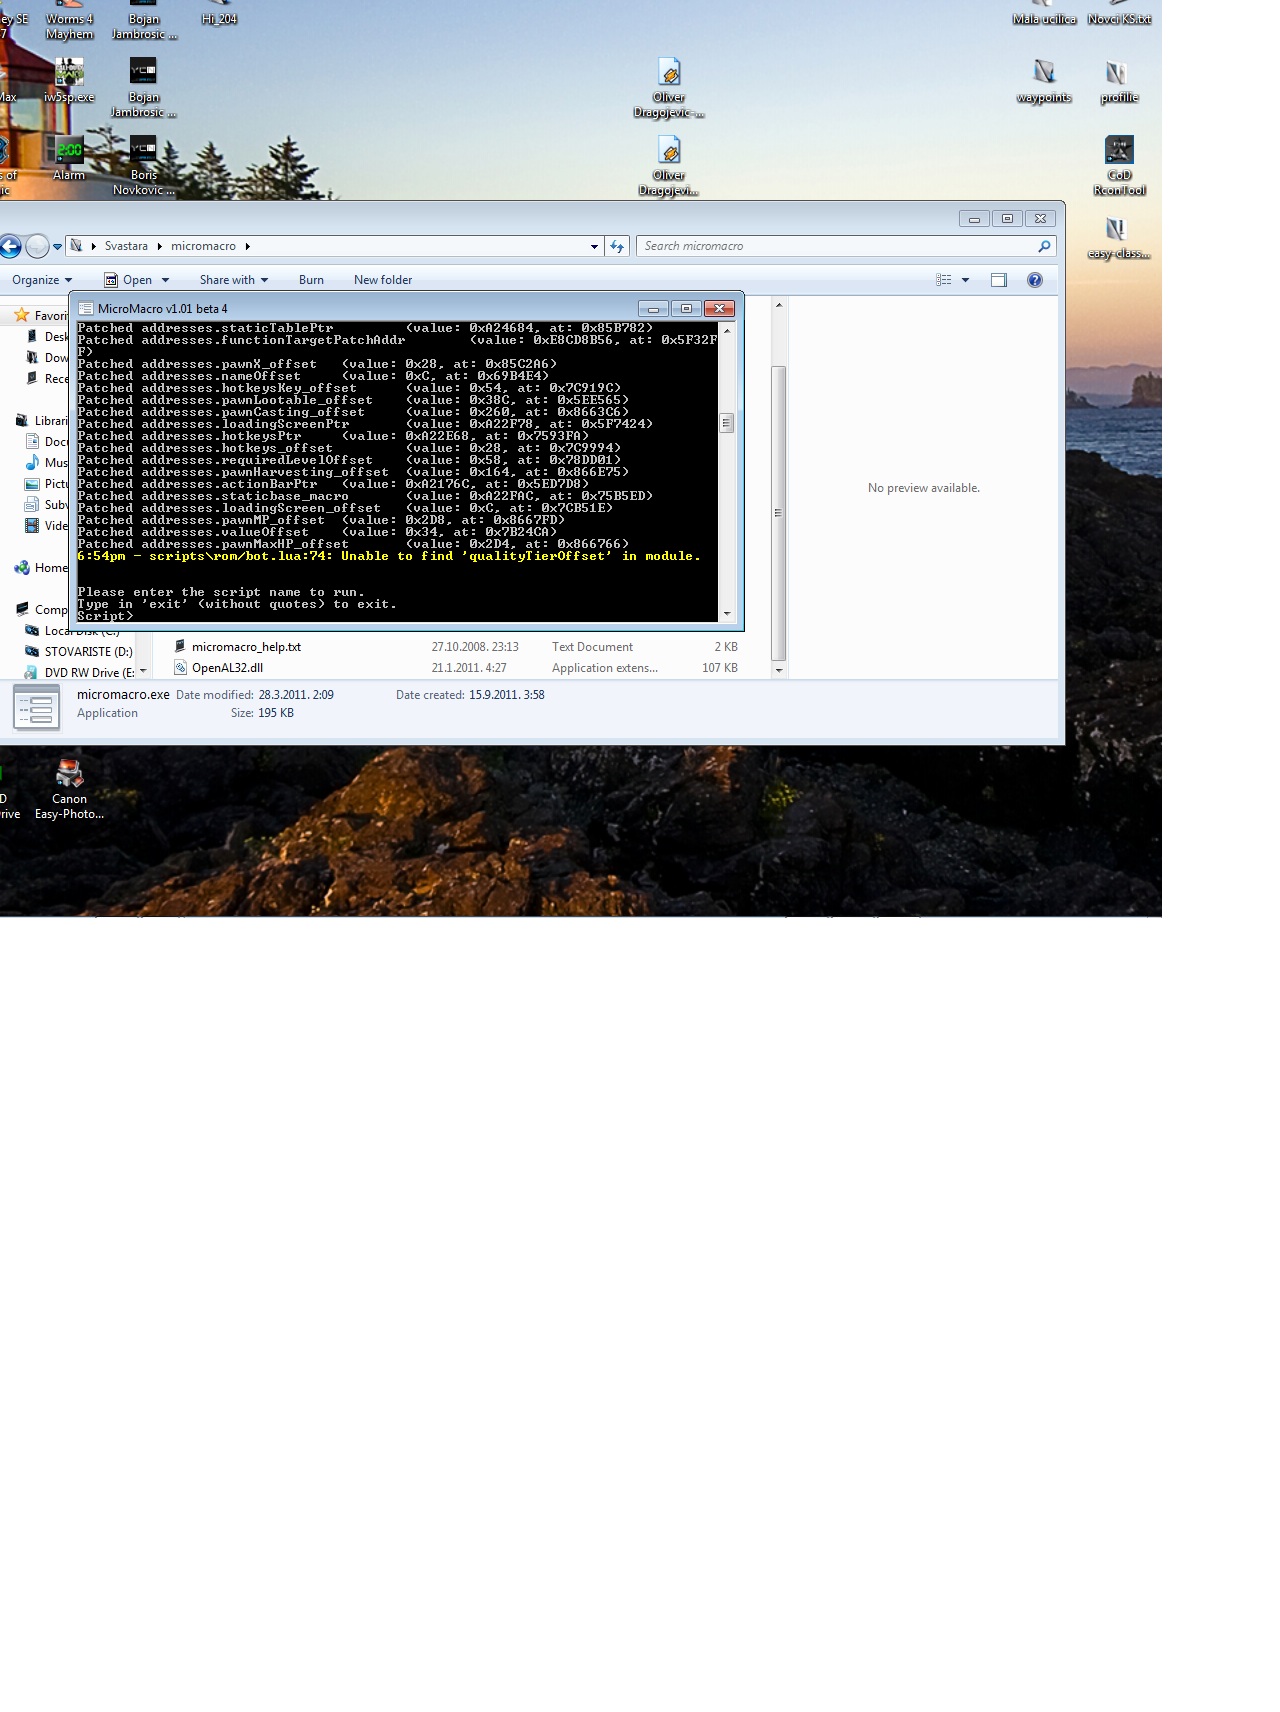Create a New folder from toolbar
This screenshot has height=1712, width=1280.
point(383,280)
